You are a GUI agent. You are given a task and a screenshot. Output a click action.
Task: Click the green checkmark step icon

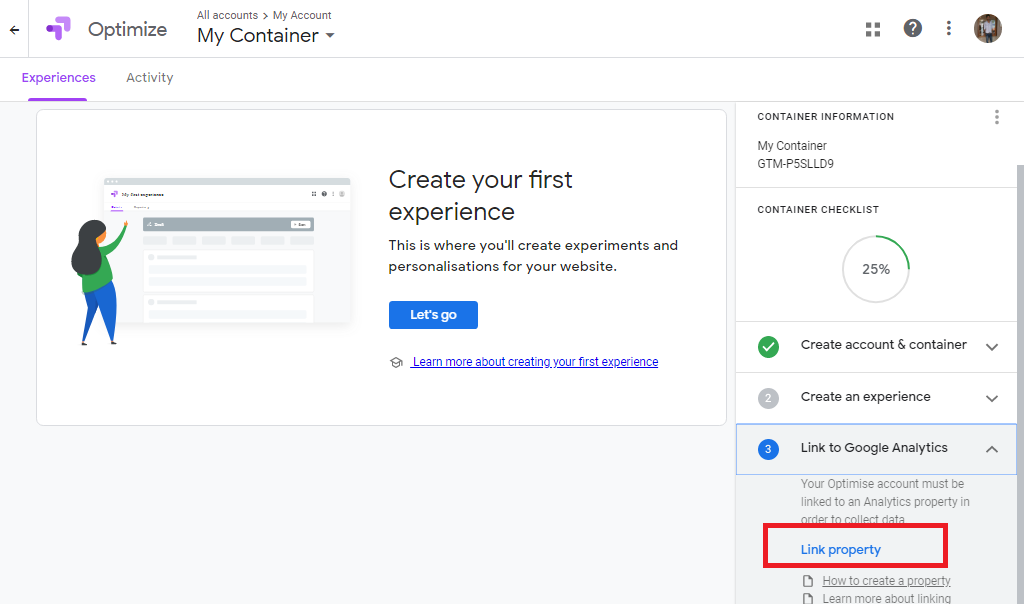click(768, 347)
